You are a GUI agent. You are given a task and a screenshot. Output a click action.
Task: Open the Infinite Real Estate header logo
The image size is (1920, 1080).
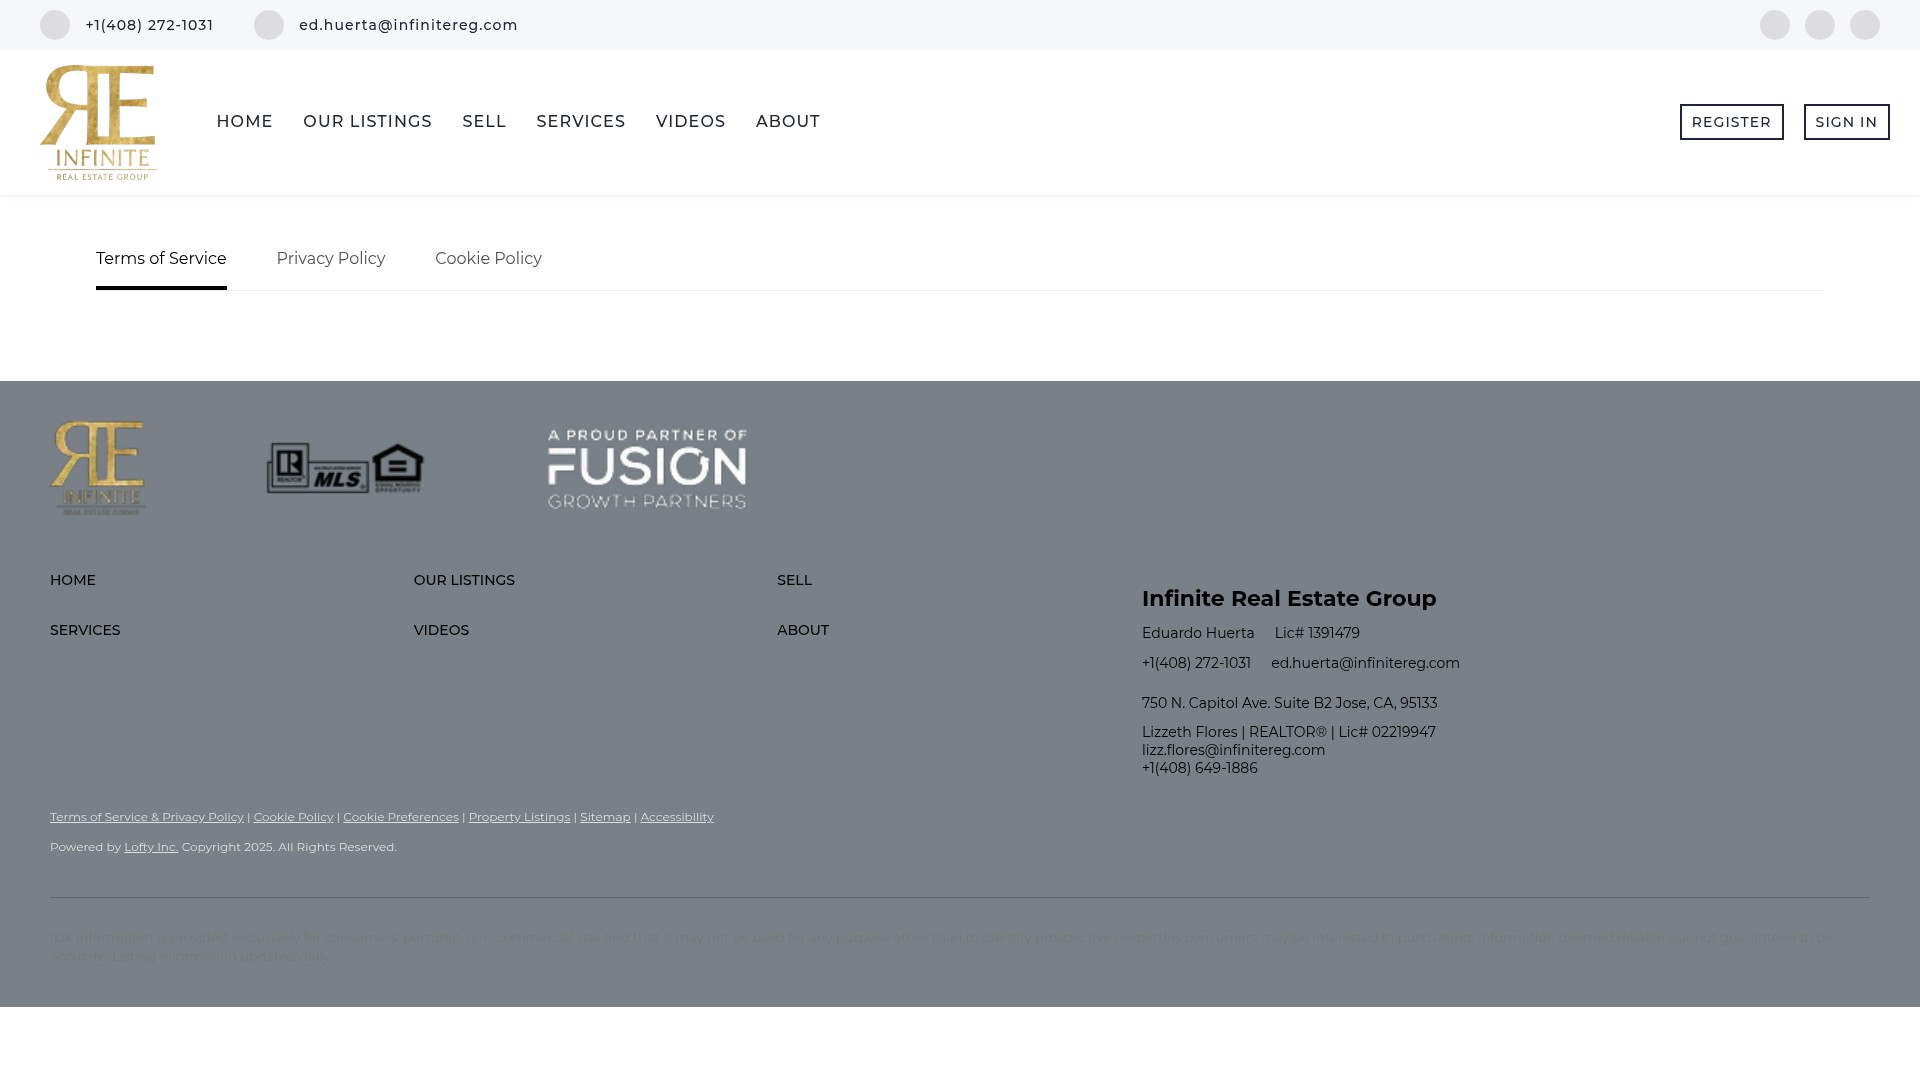(x=98, y=122)
